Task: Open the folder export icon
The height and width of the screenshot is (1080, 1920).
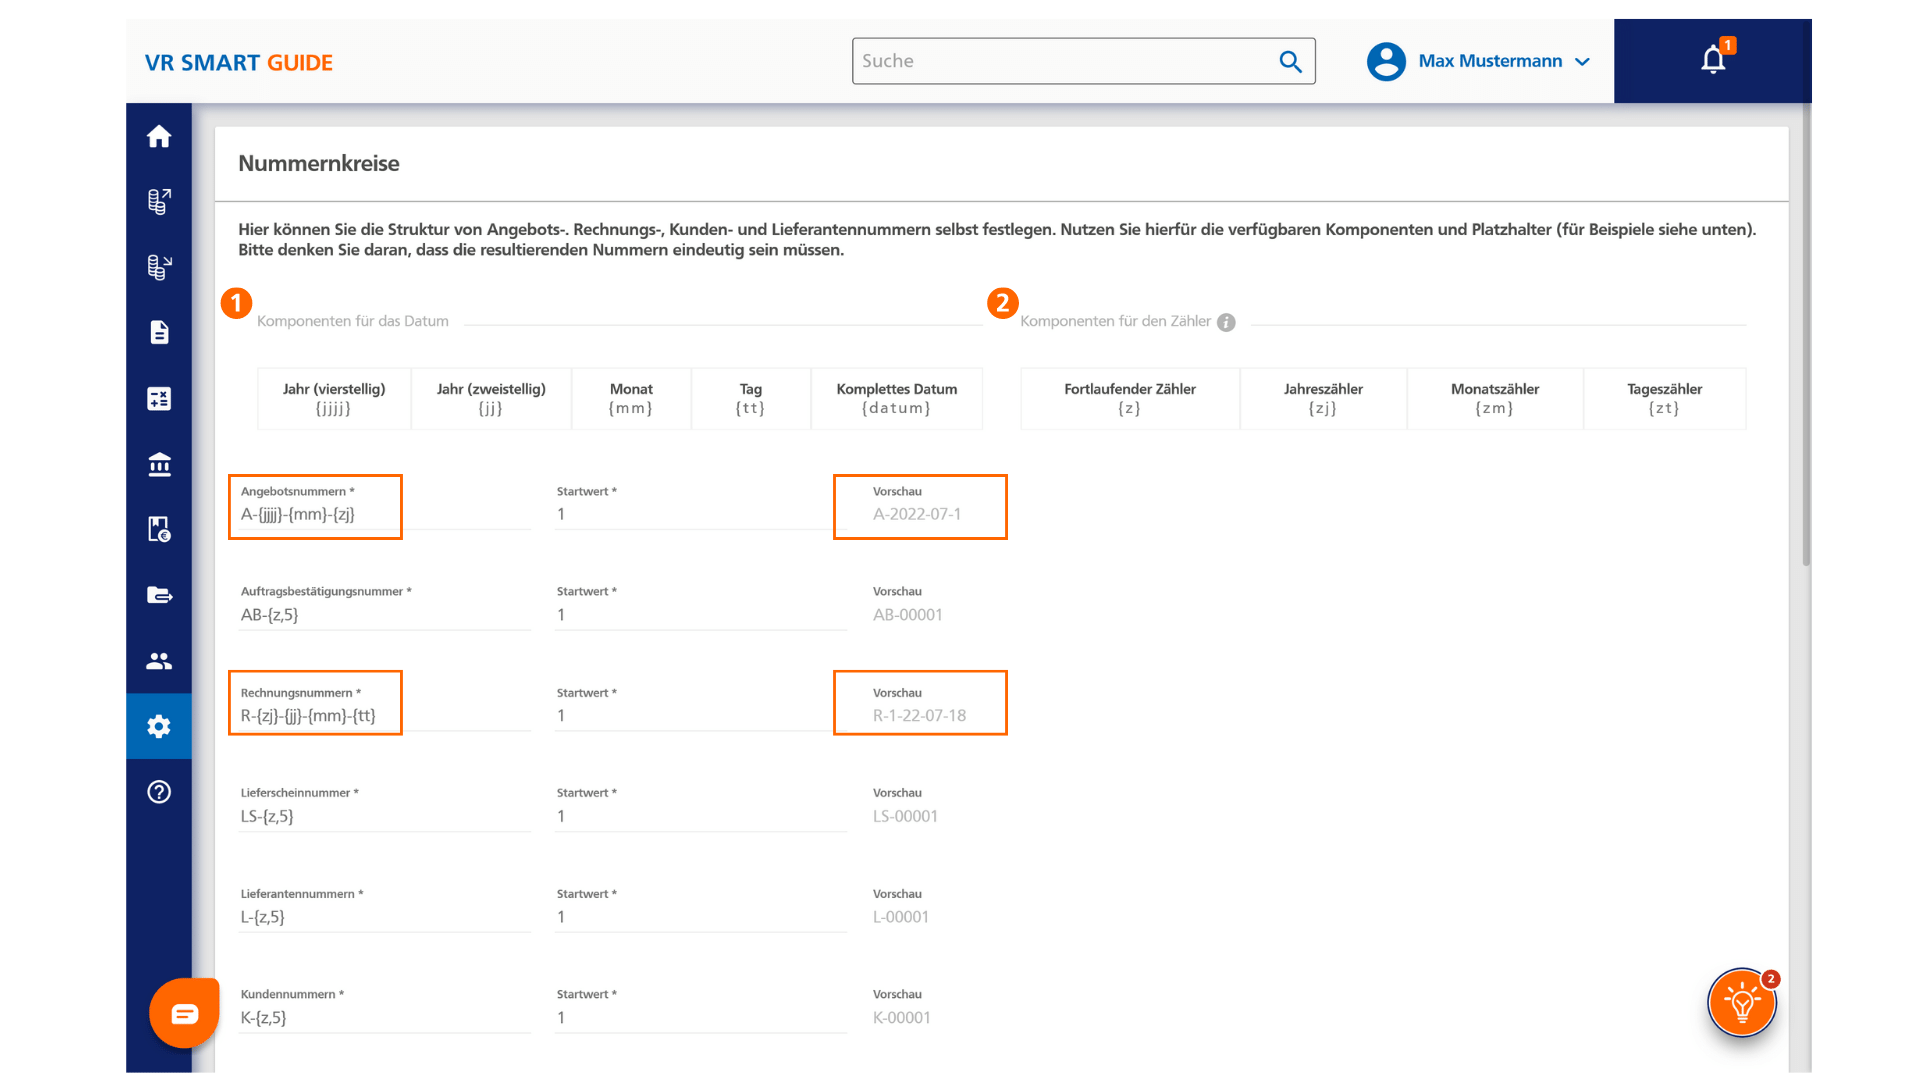Action: (159, 595)
